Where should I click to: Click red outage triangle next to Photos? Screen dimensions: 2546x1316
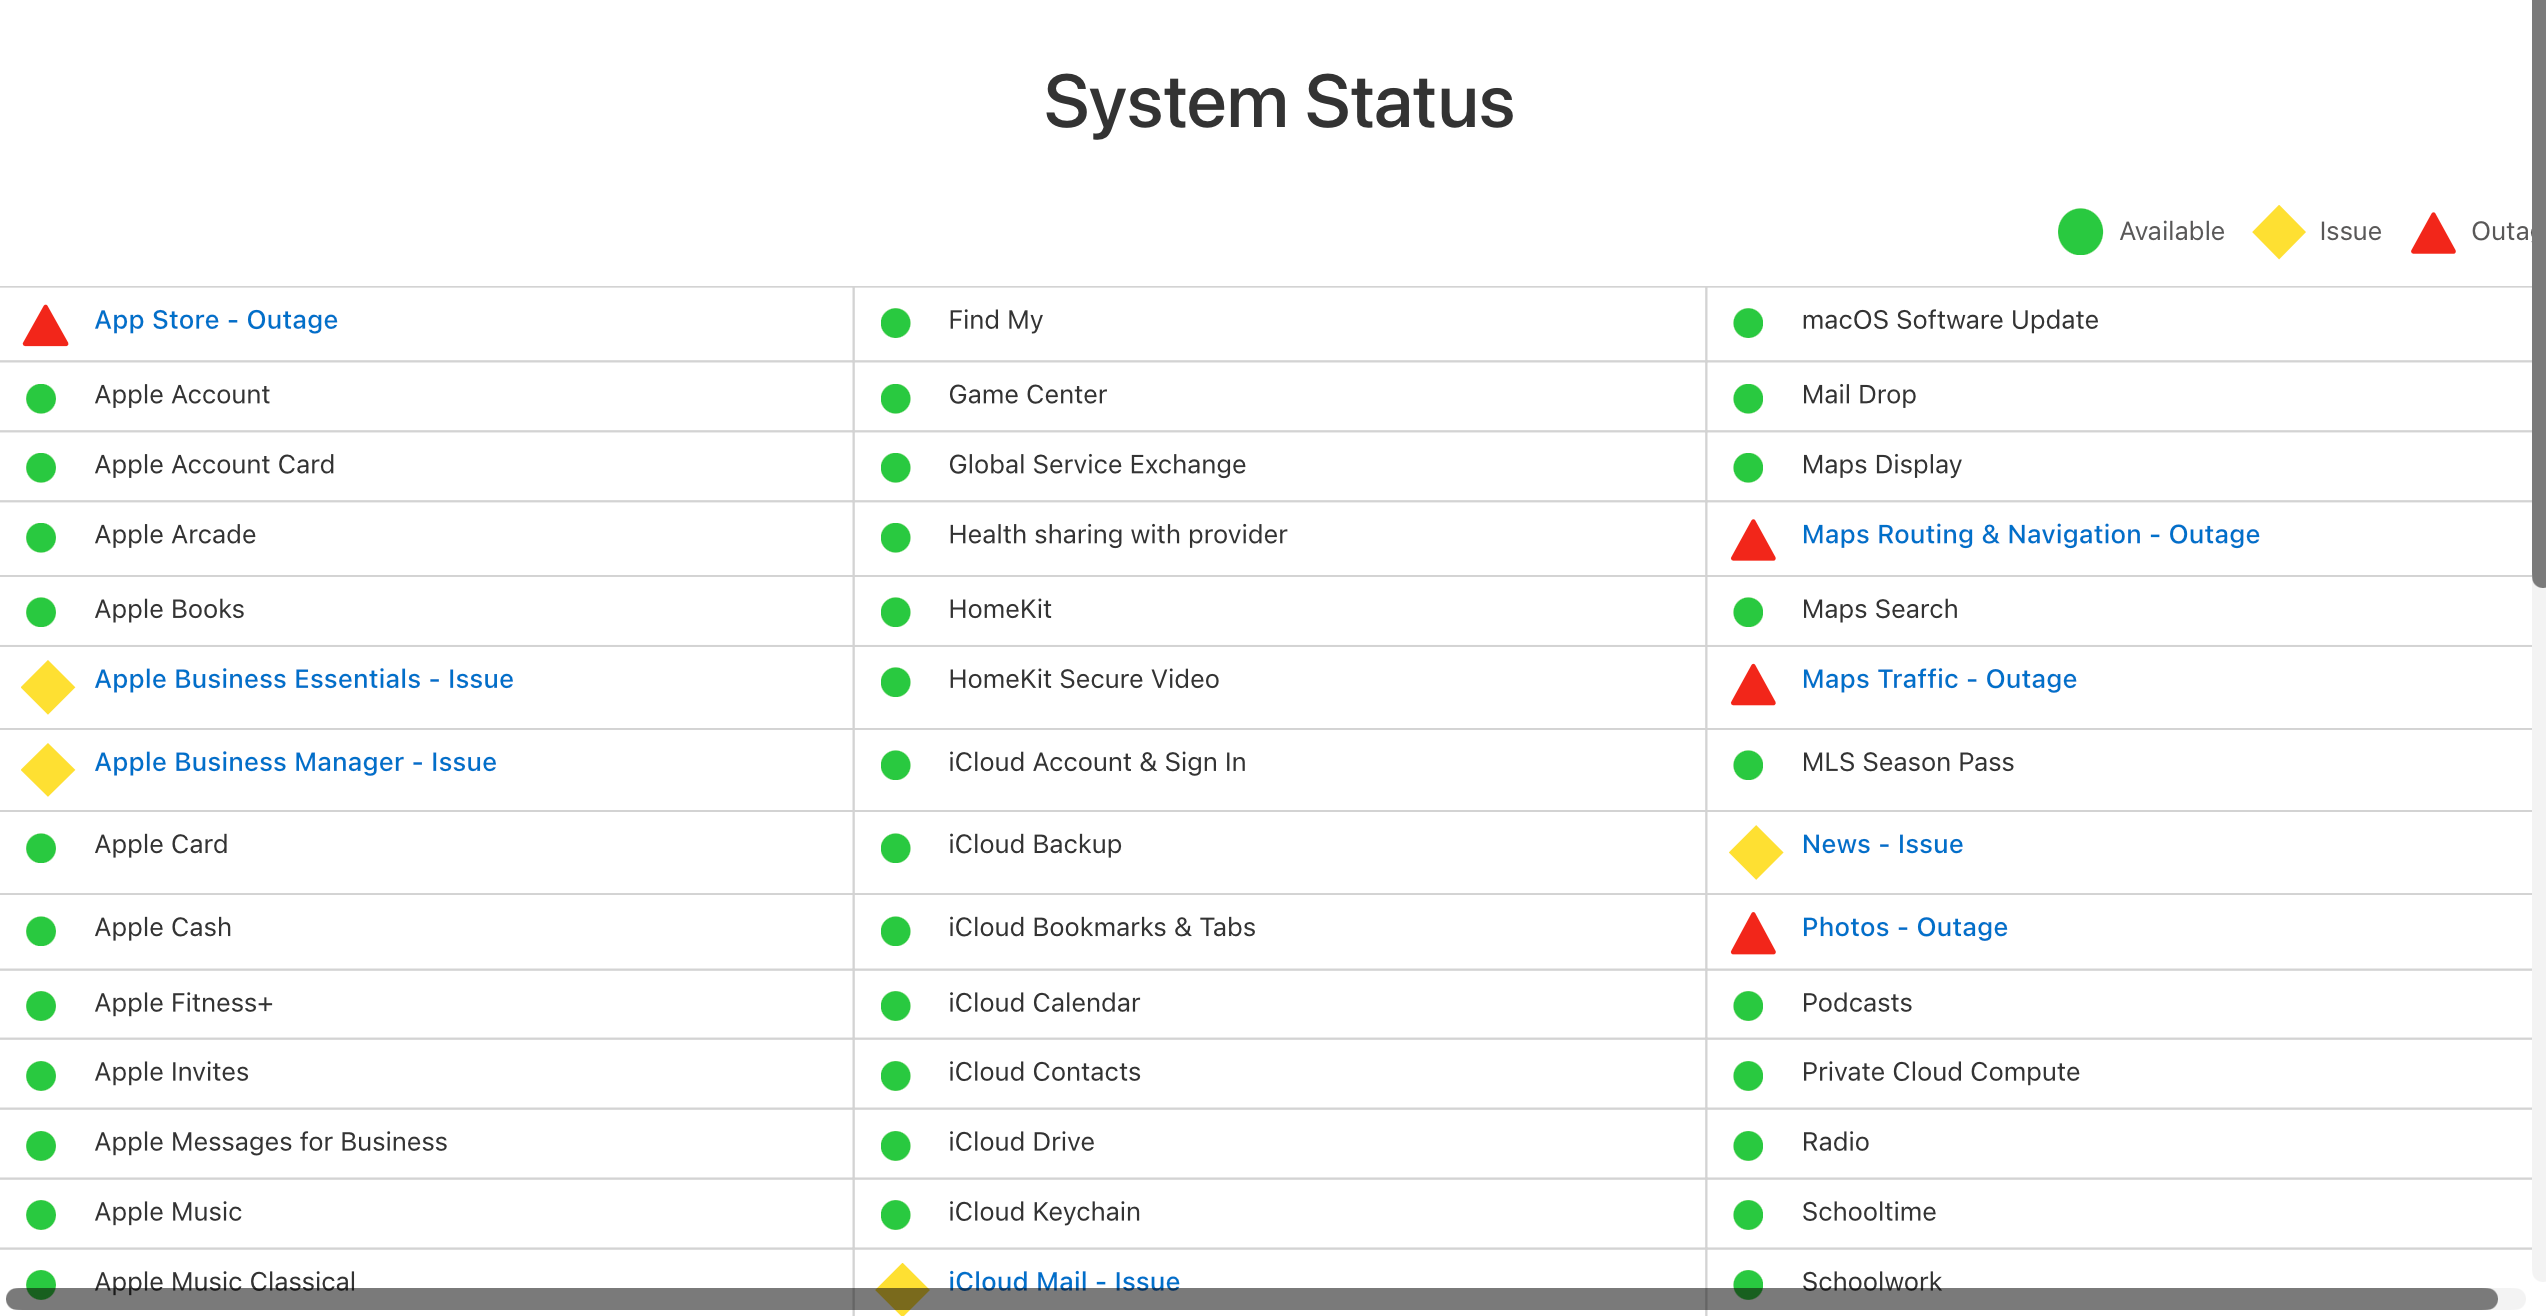[x=1752, y=934]
